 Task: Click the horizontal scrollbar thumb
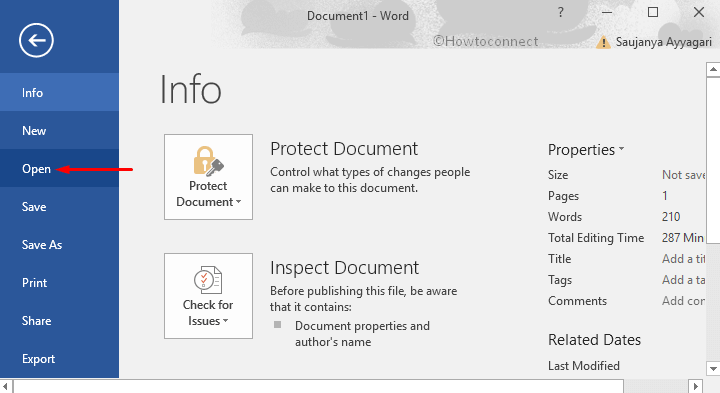pyautogui.click(x=318, y=386)
